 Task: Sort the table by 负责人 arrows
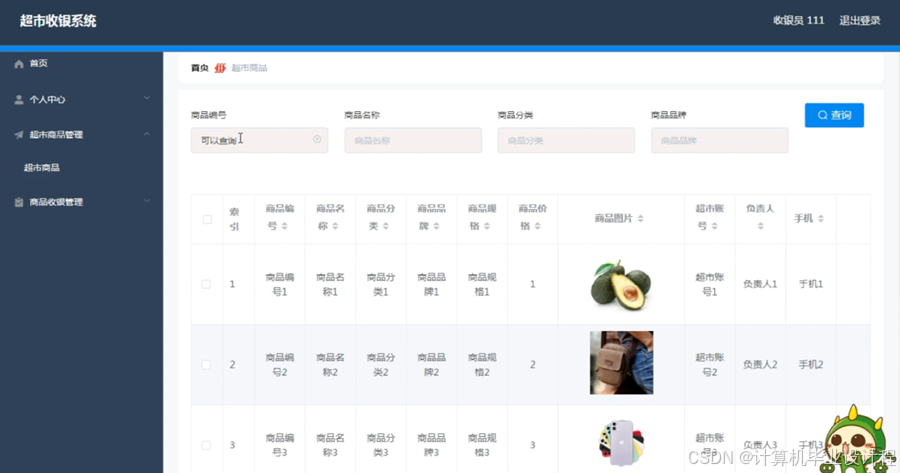point(761,226)
